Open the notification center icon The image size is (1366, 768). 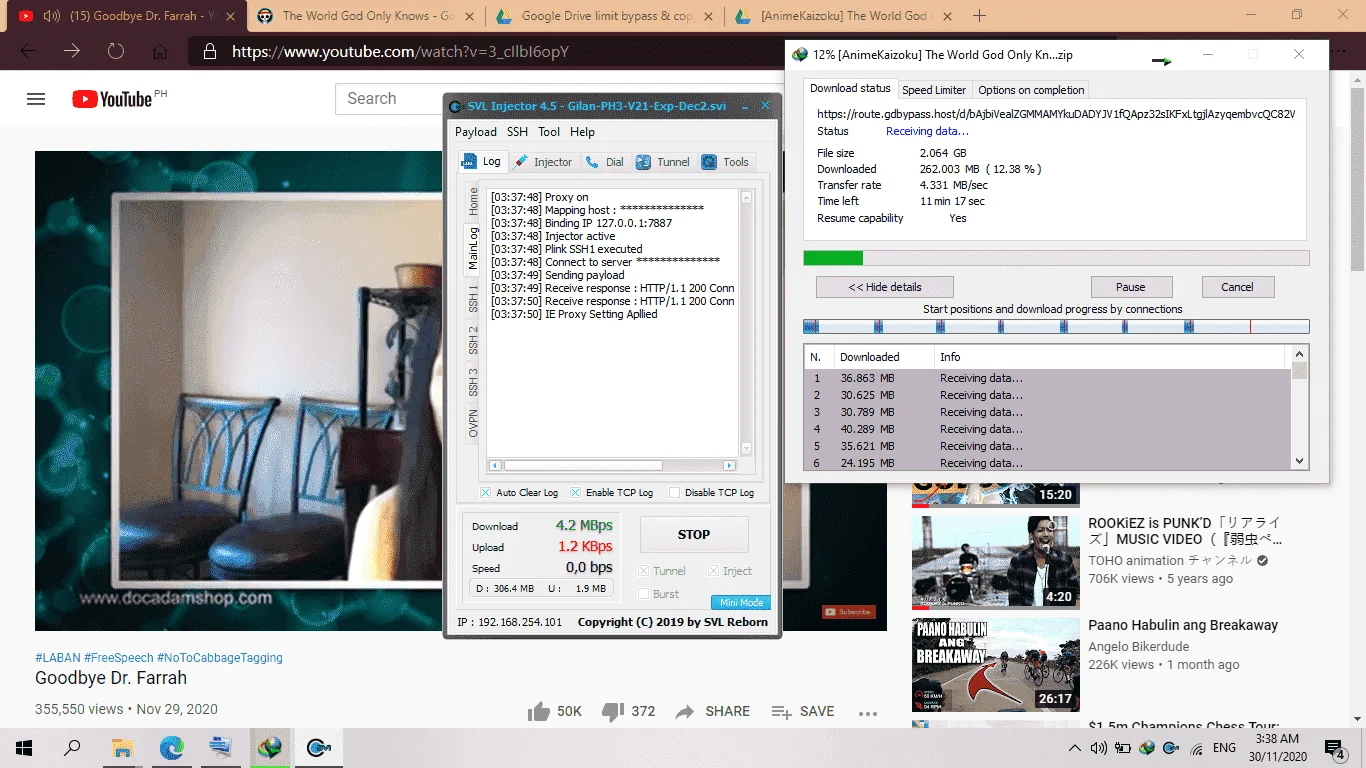tap(1333, 748)
